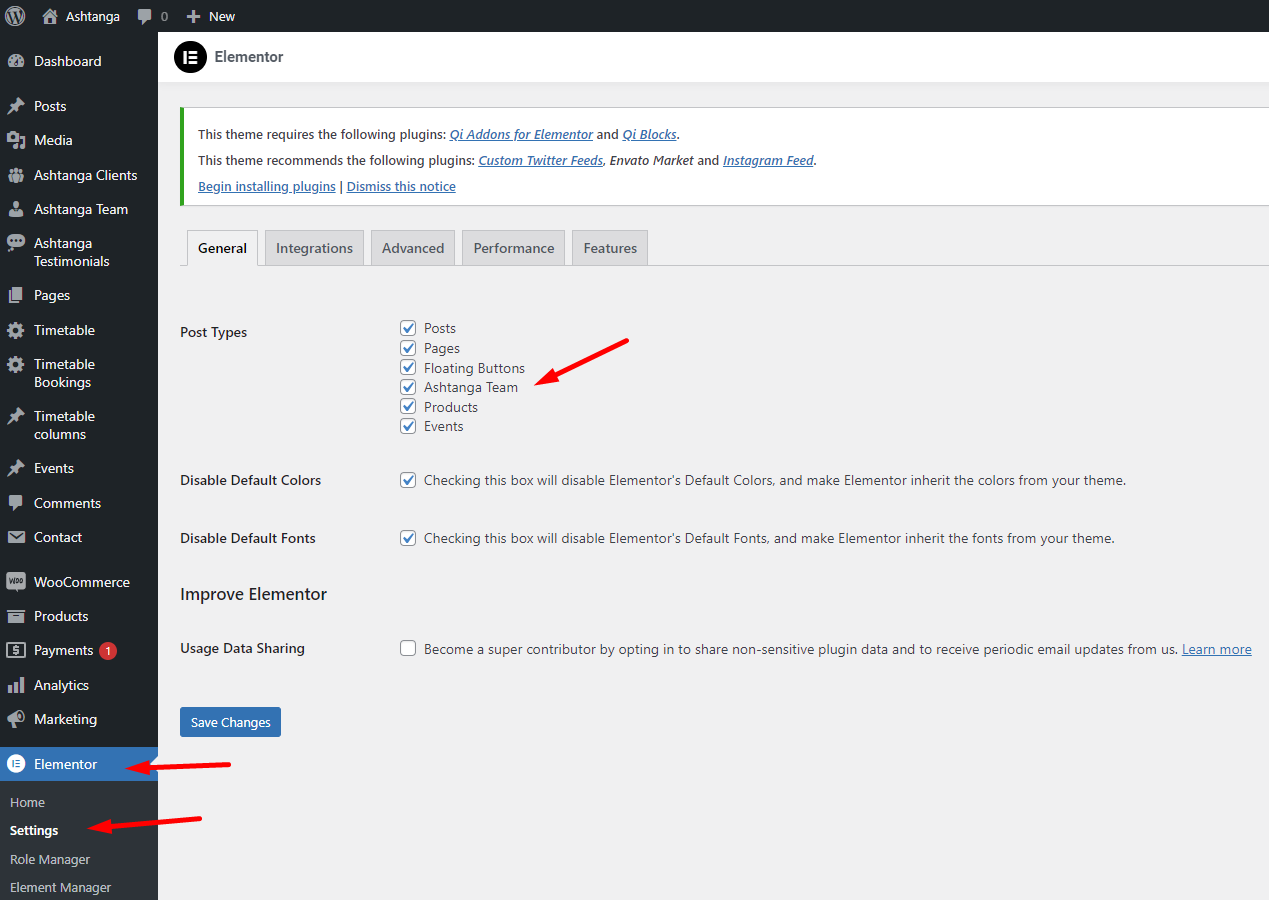
Task: Switch to the Integrations tab
Action: coord(314,248)
